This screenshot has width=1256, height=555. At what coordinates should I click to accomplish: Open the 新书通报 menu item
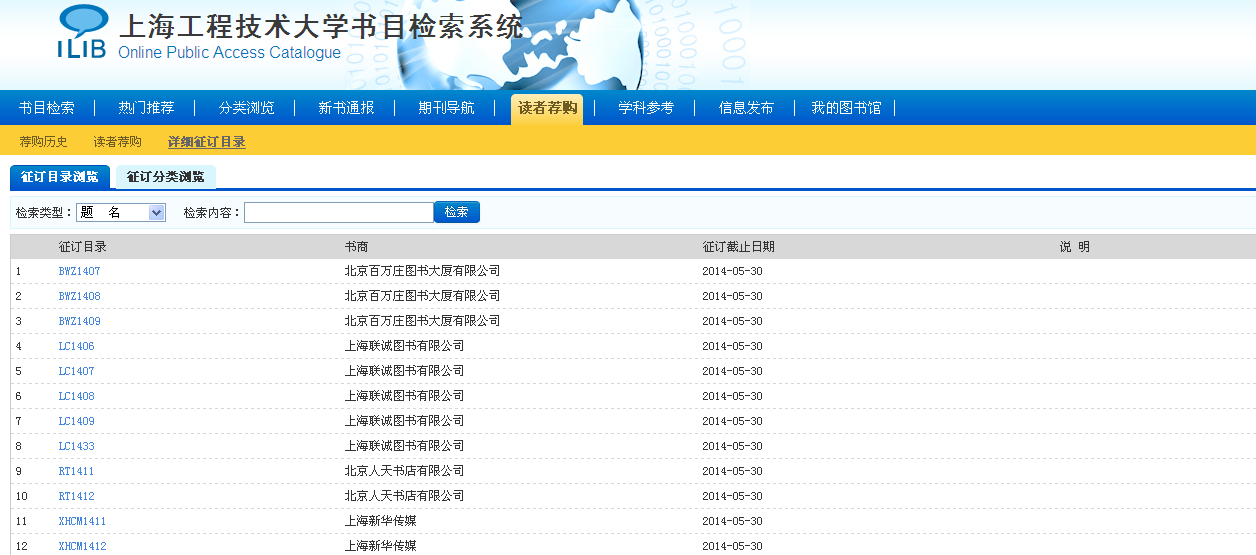[346, 108]
